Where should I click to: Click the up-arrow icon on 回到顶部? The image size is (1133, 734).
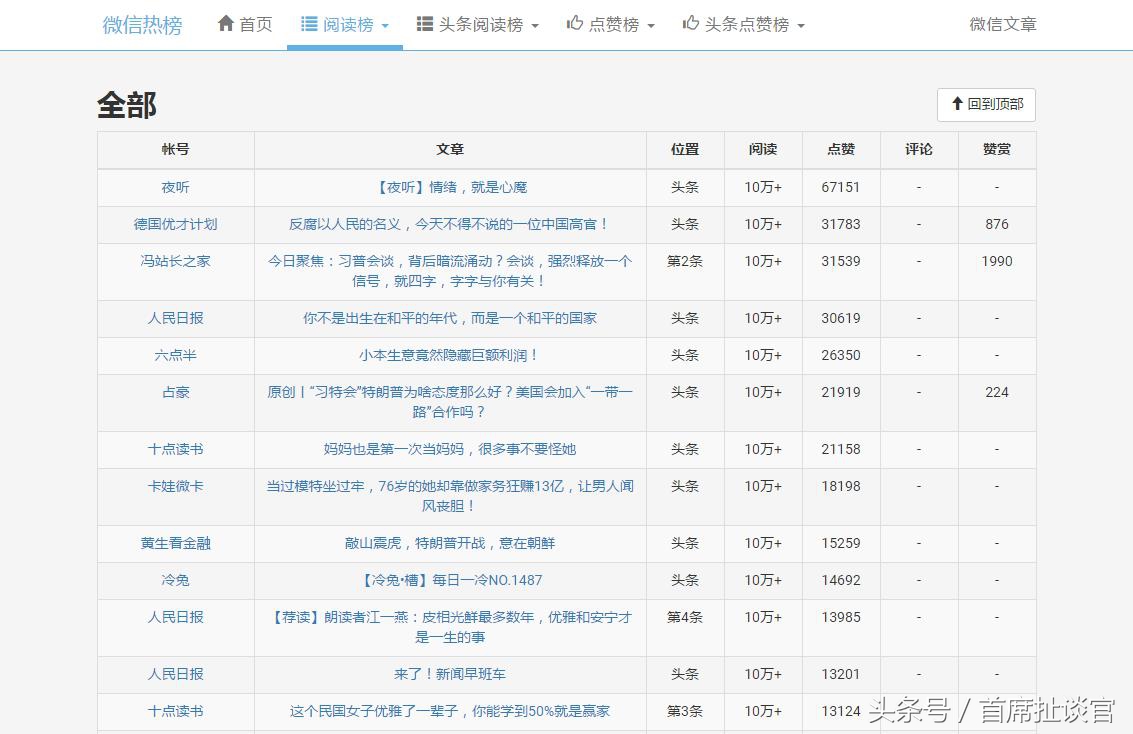pos(958,104)
